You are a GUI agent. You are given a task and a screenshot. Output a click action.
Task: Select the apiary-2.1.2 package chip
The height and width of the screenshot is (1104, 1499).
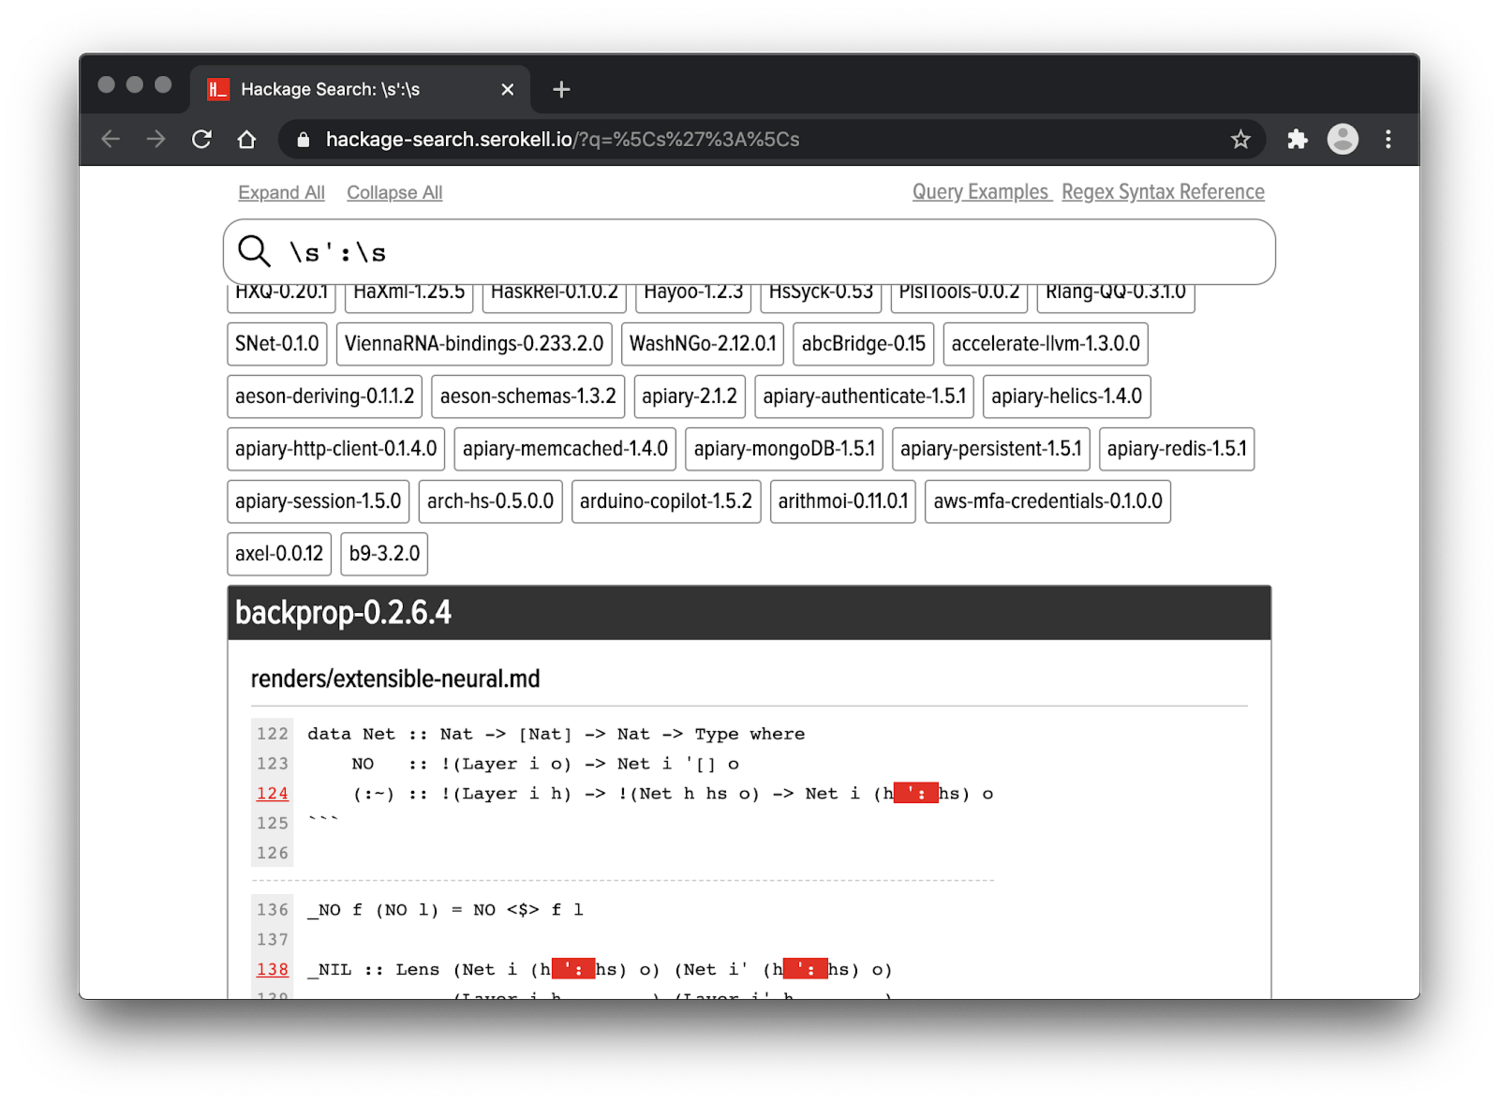point(690,396)
